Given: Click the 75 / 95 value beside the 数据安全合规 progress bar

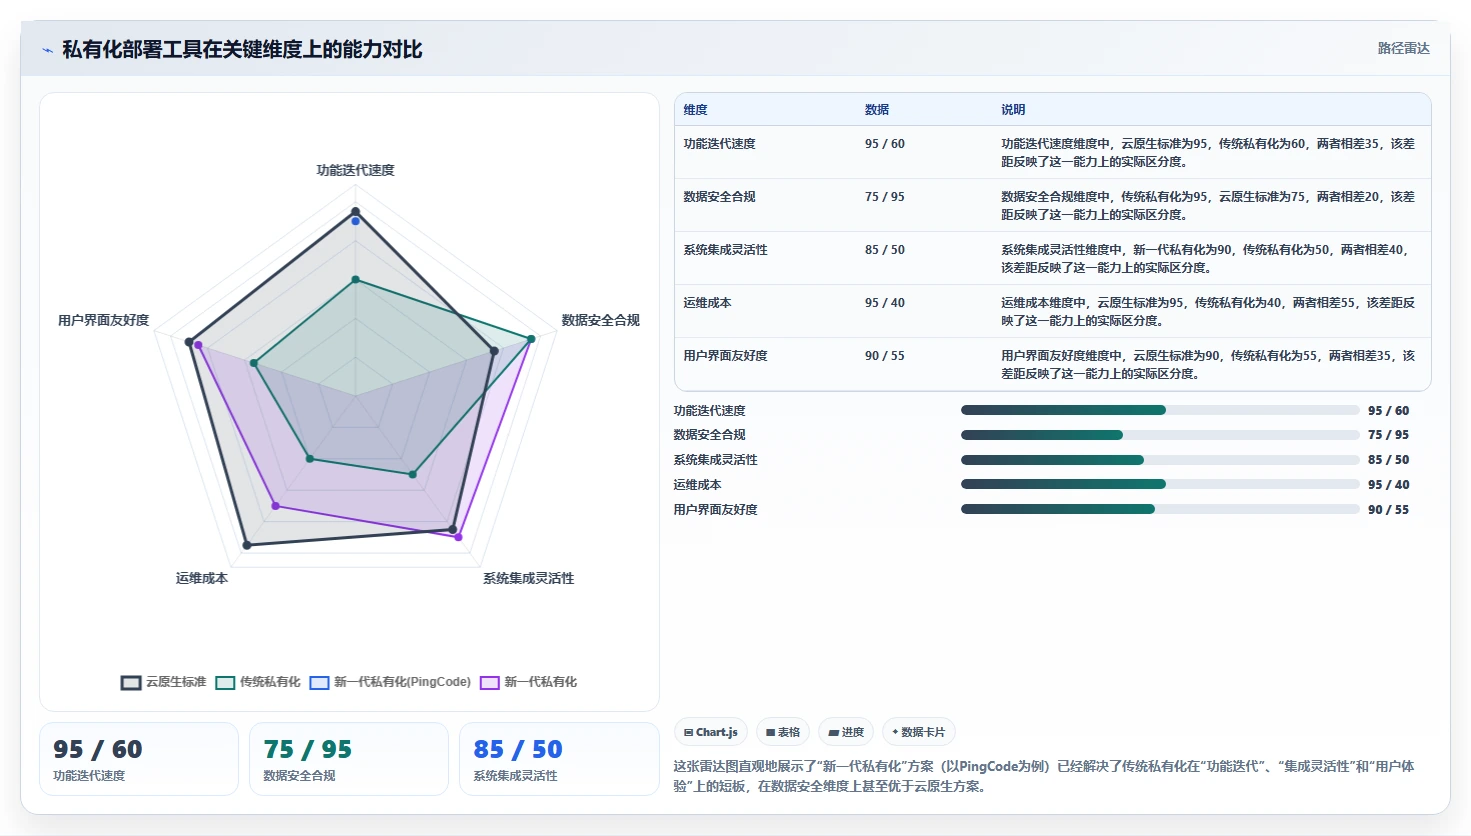Looking at the screenshot, I should tap(1388, 435).
